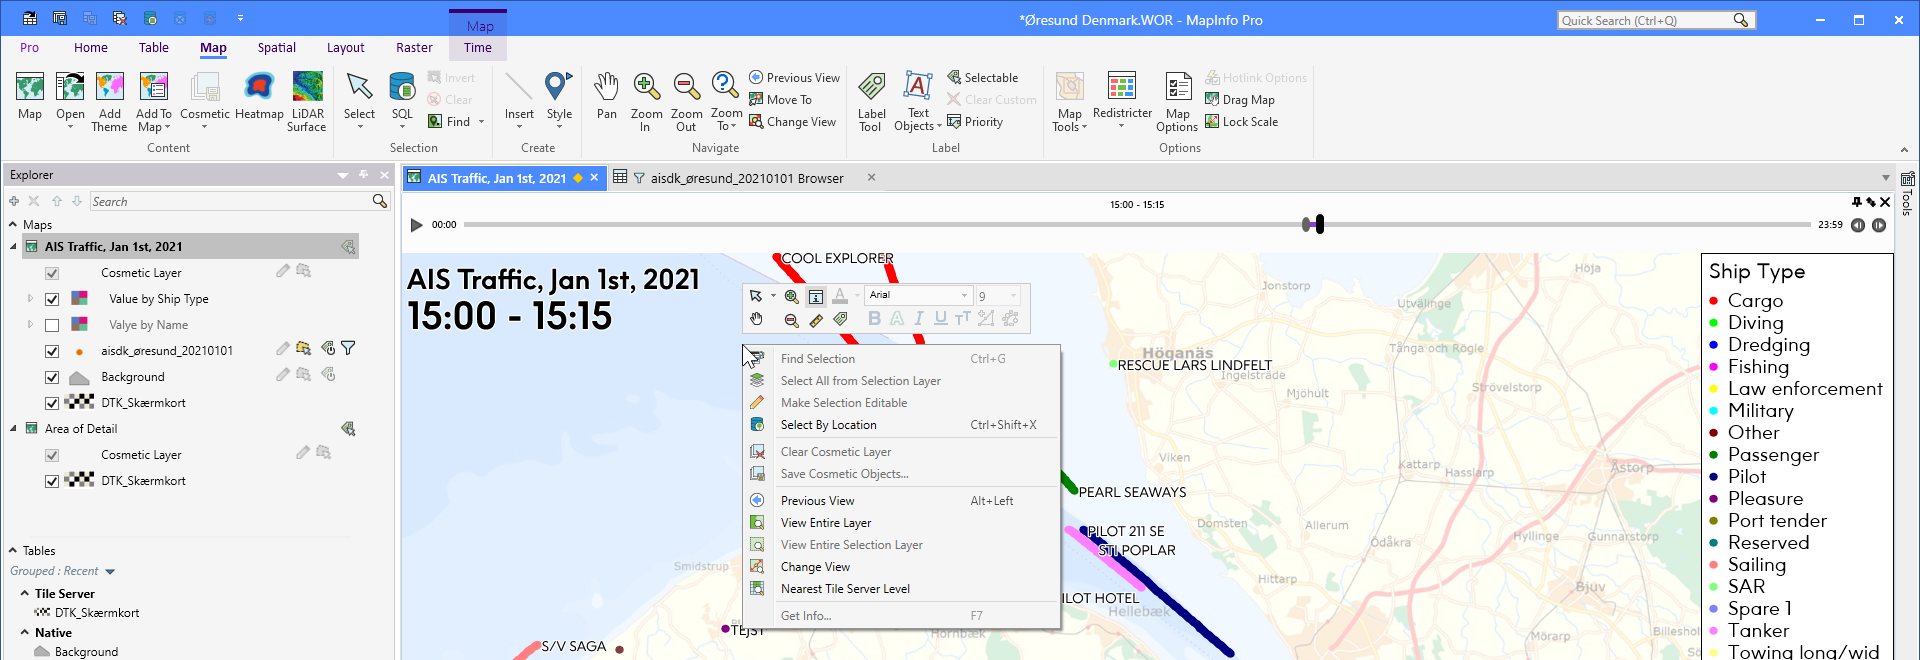Click the add (plus) icon in Explorer toolbar
This screenshot has width=1920, height=660.
pyautogui.click(x=14, y=201)
